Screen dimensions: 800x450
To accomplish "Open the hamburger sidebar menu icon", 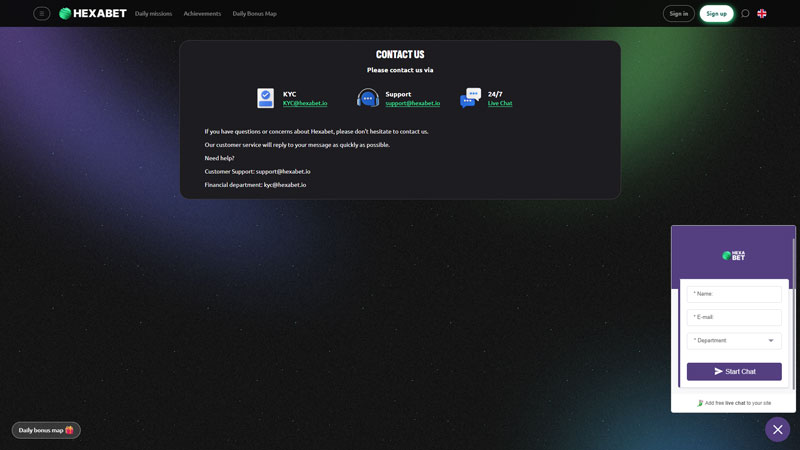I will coord(42,14).
